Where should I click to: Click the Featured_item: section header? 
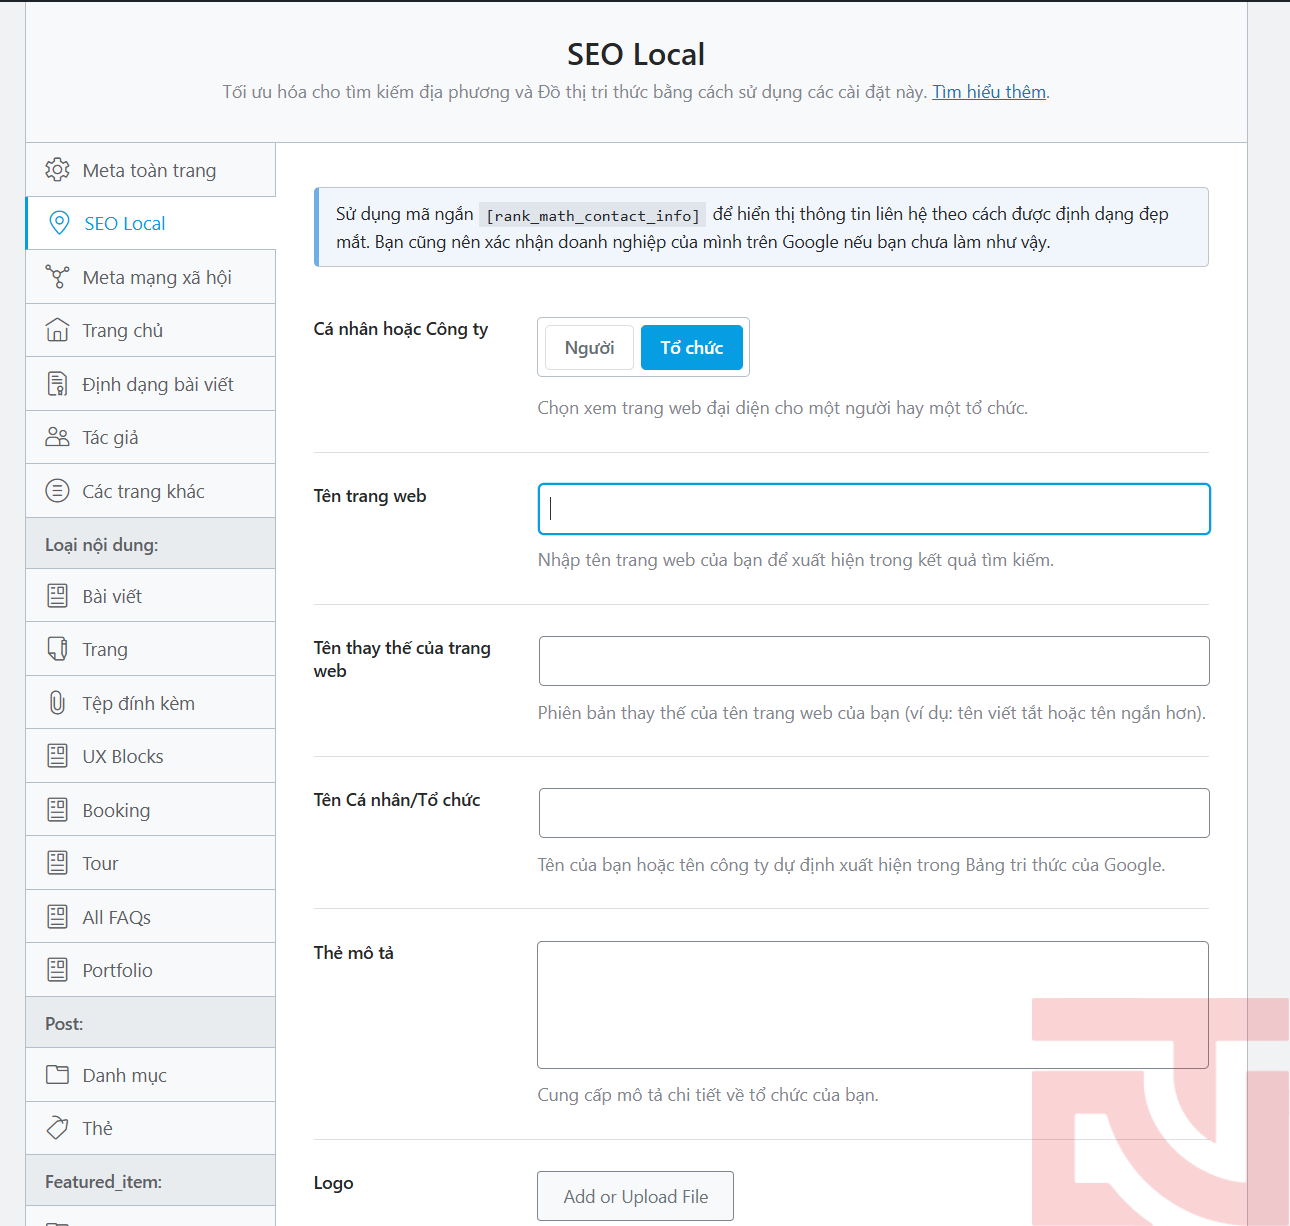pyautogui.click(x=150, y=1181)
